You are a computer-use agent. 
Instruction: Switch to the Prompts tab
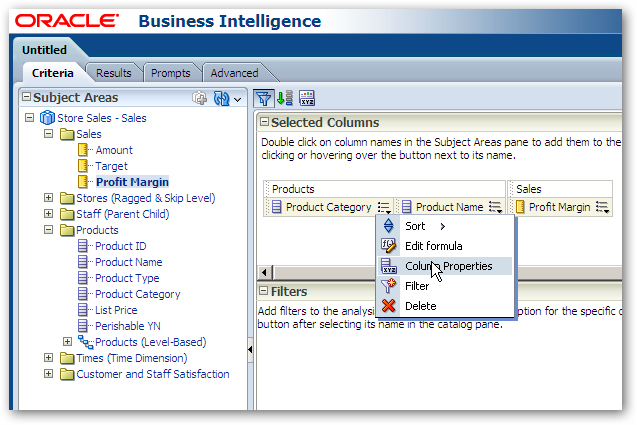tap(171, 73)
